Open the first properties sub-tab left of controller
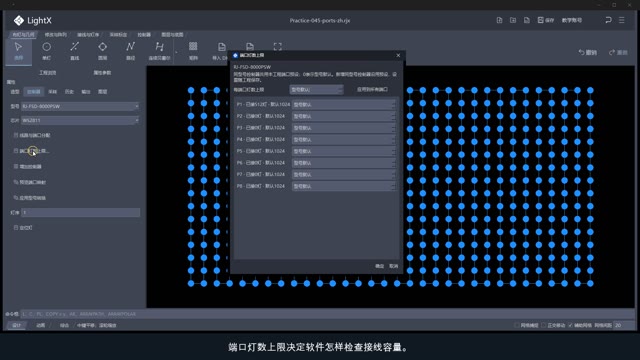640x360 pixels. click(15, 92)
